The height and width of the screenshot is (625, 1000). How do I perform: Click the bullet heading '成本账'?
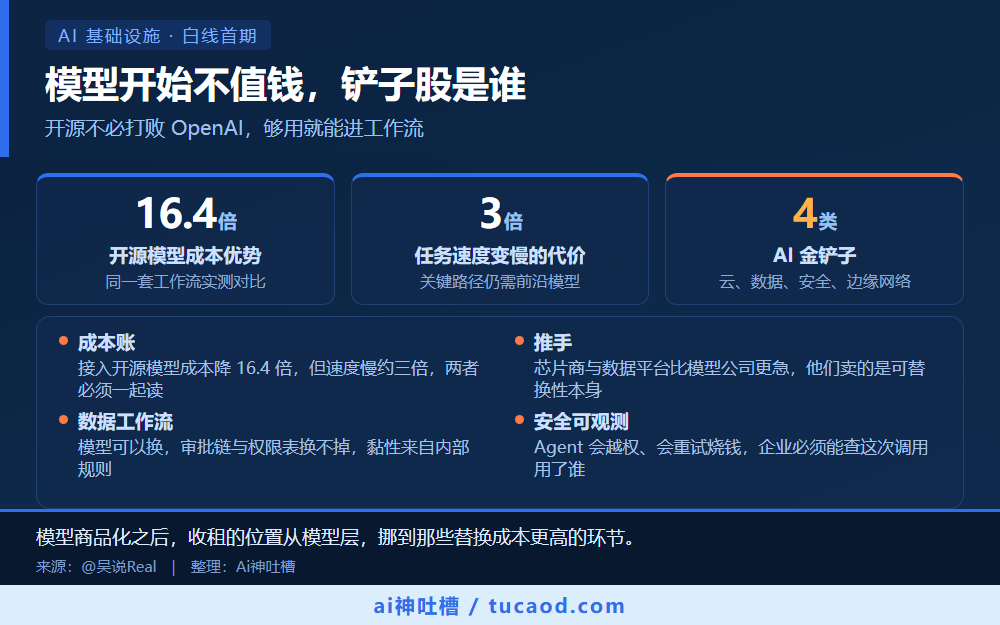coord(107,342)
